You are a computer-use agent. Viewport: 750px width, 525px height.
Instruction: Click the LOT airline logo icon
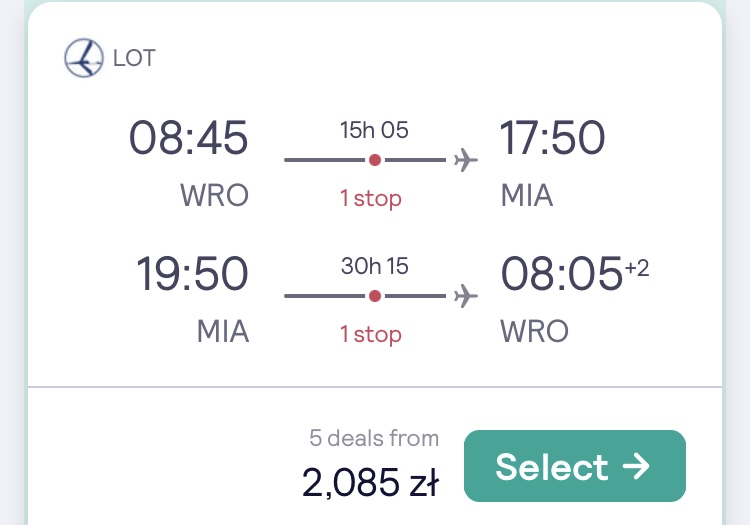click(x=84, y=58)
